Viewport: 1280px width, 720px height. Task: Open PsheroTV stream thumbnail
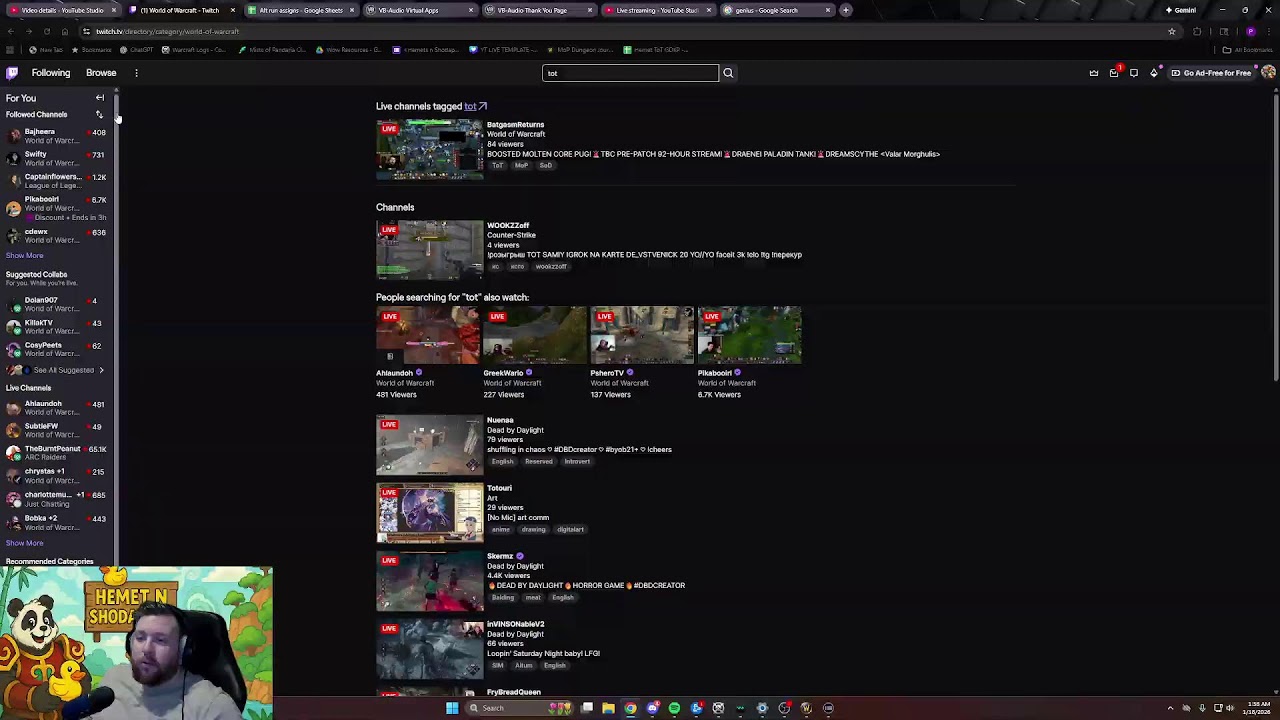(642, 335)
